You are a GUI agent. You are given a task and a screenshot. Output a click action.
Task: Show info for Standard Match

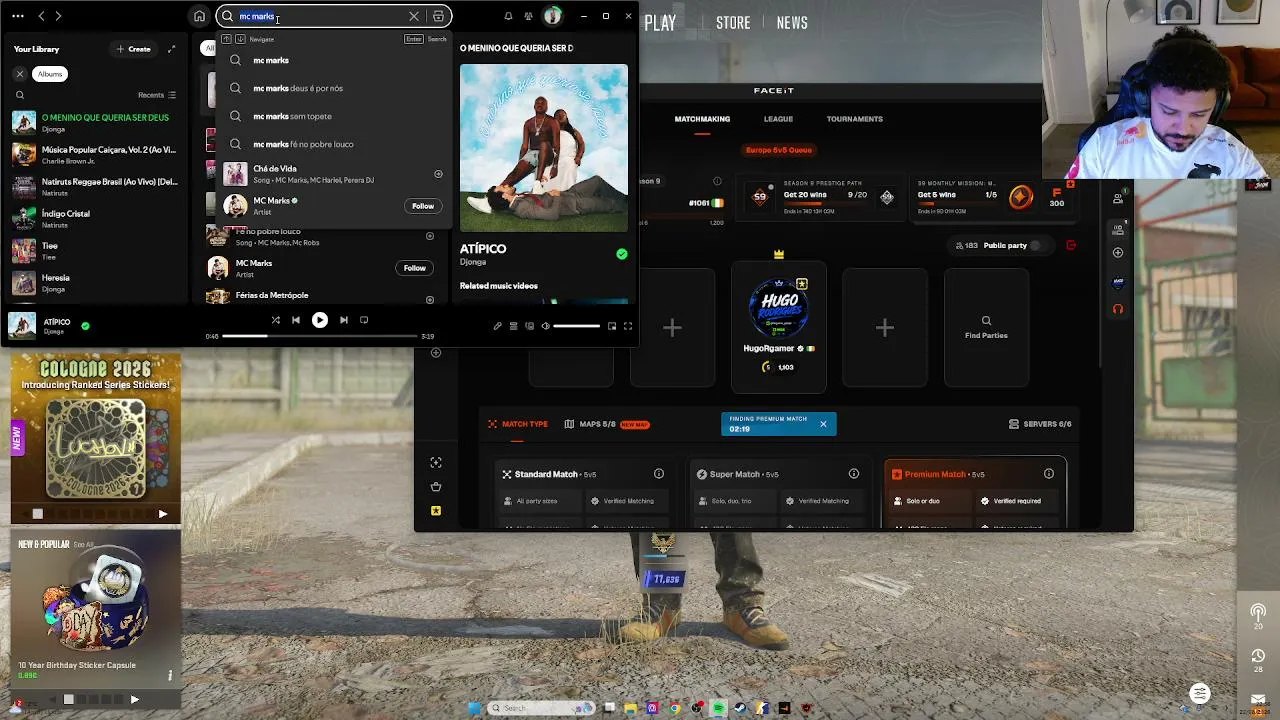(659, 474)
